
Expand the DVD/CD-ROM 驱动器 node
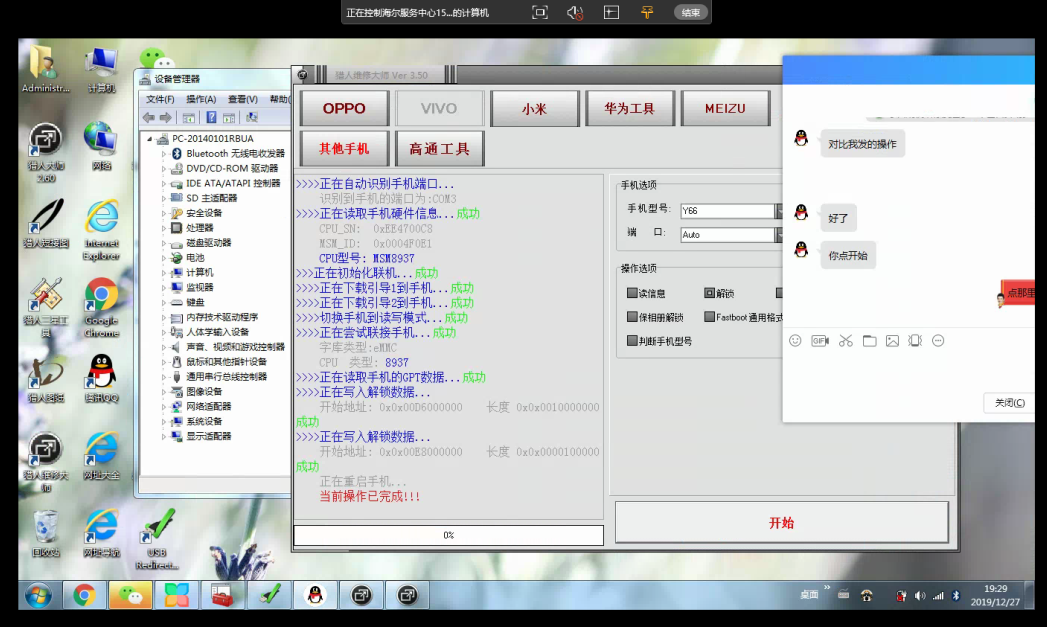pos(164,168)
